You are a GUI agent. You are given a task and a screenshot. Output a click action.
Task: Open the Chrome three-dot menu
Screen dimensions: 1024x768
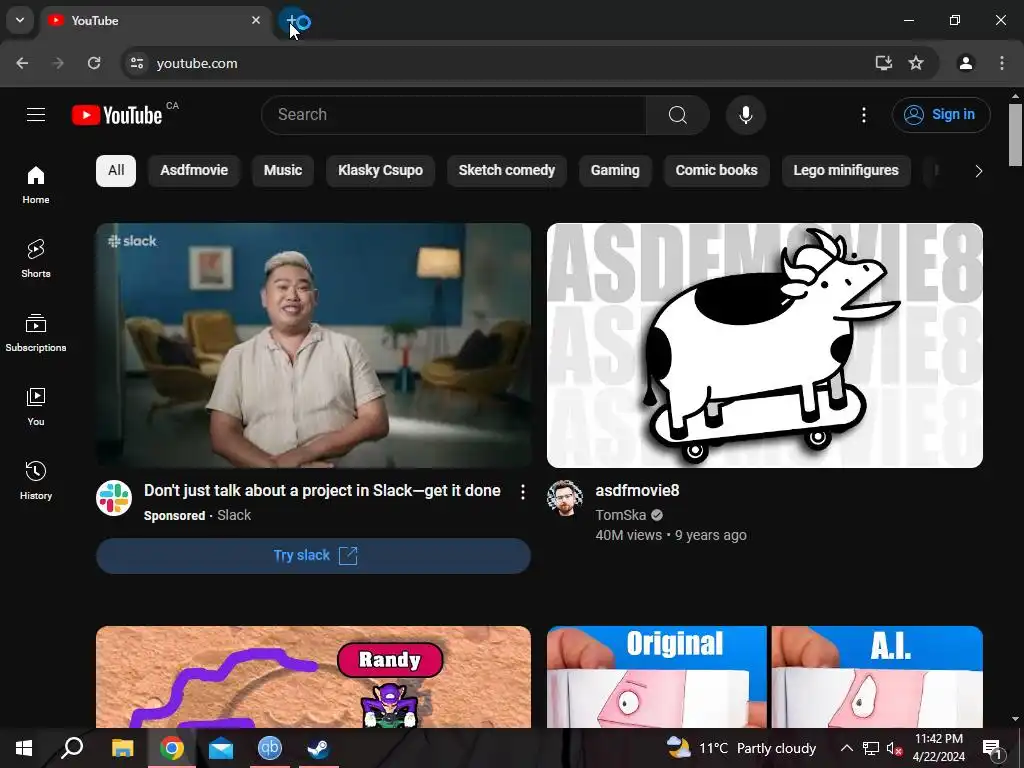[x=1002, y=63]
